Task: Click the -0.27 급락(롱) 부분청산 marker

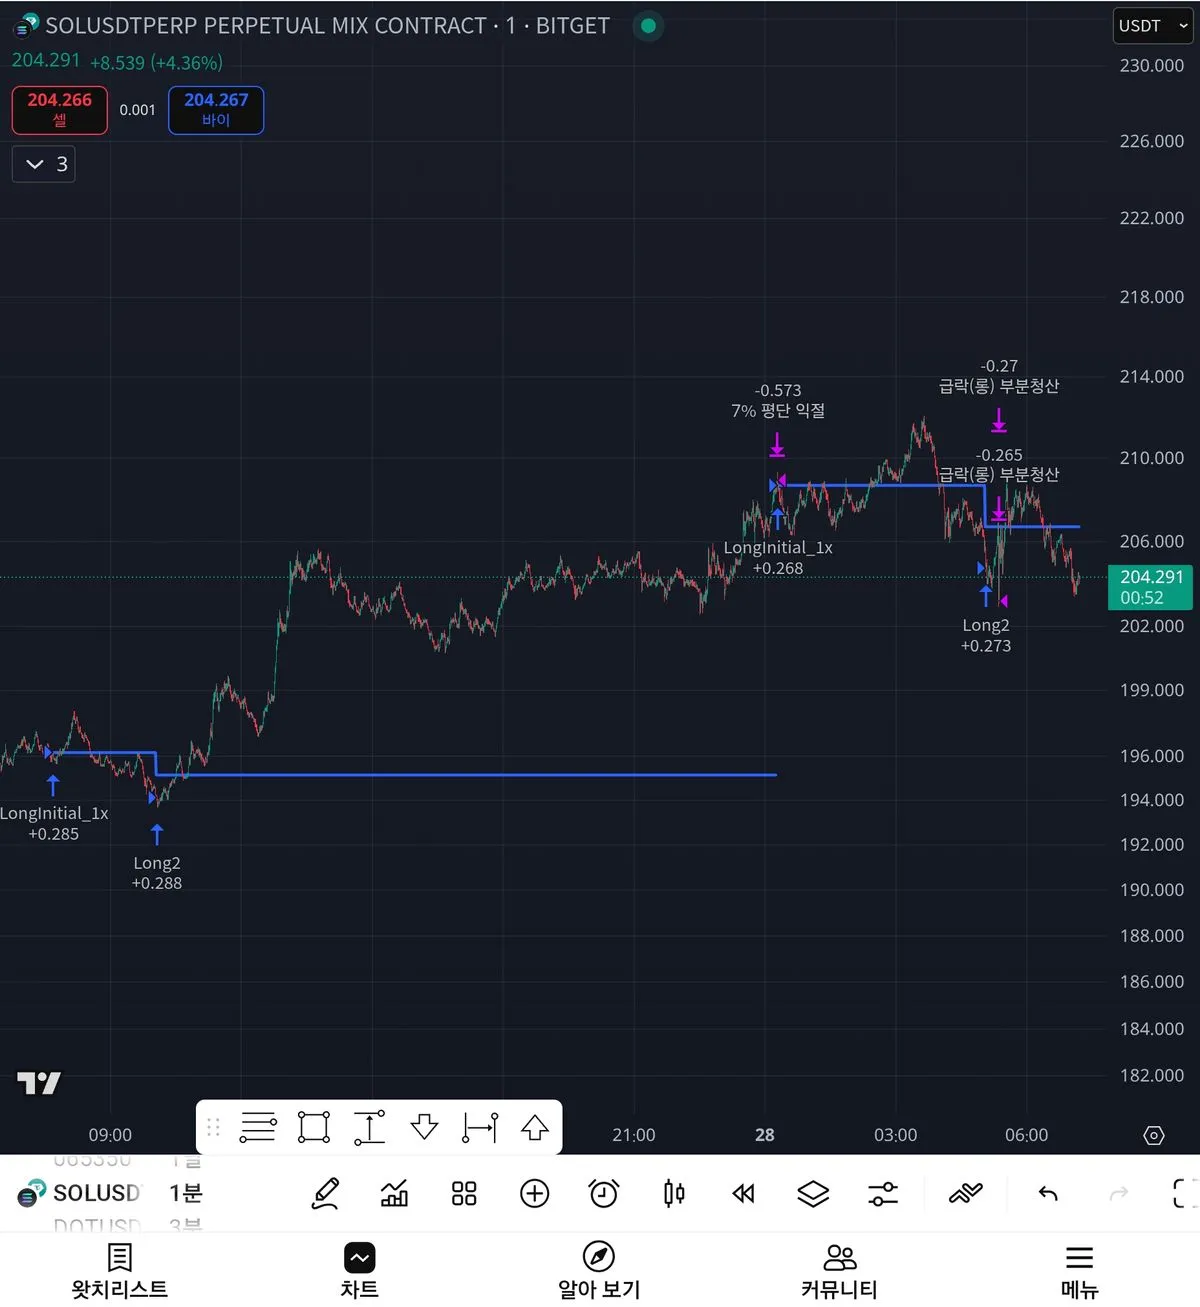Action: coord(999,376)
